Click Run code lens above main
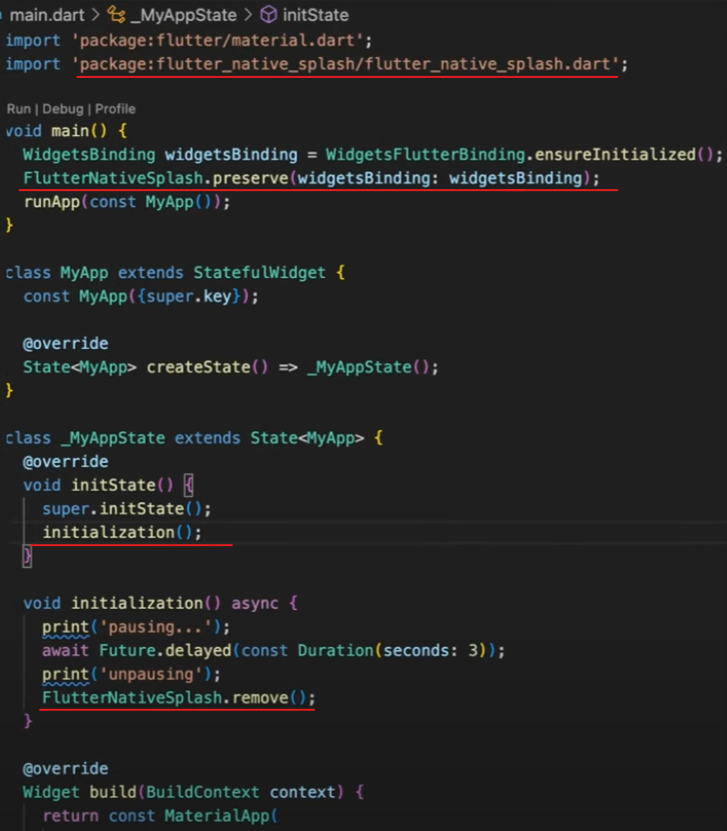This screenshot has height=831, width=727. [x=19, y=109]
